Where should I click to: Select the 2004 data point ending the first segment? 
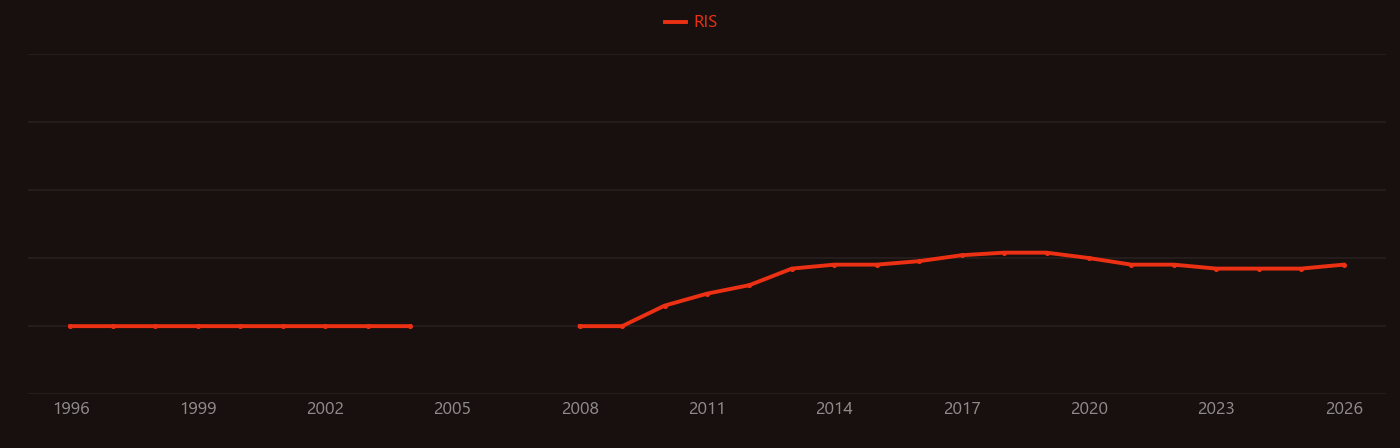pyautogui.click(x=410, y=326)
